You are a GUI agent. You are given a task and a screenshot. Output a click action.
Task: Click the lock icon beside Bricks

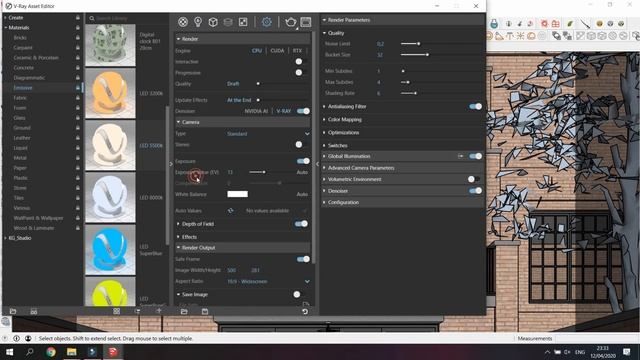click(78, 38)
